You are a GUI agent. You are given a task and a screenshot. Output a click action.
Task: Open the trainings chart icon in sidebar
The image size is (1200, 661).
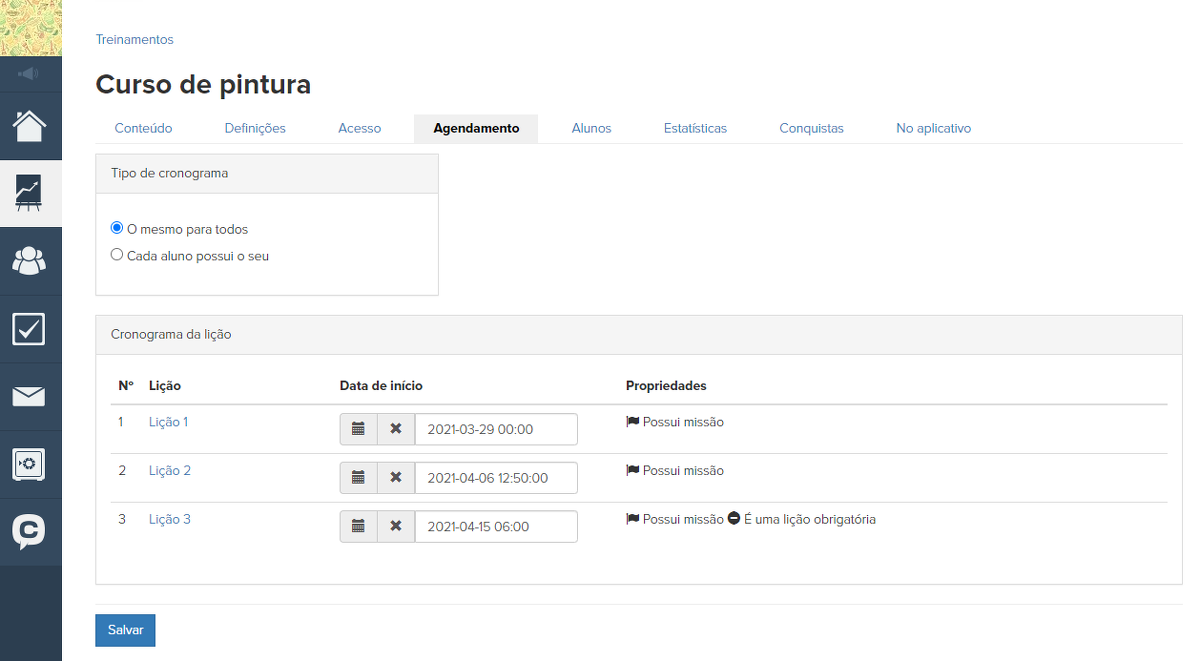[x=30, y=193]
